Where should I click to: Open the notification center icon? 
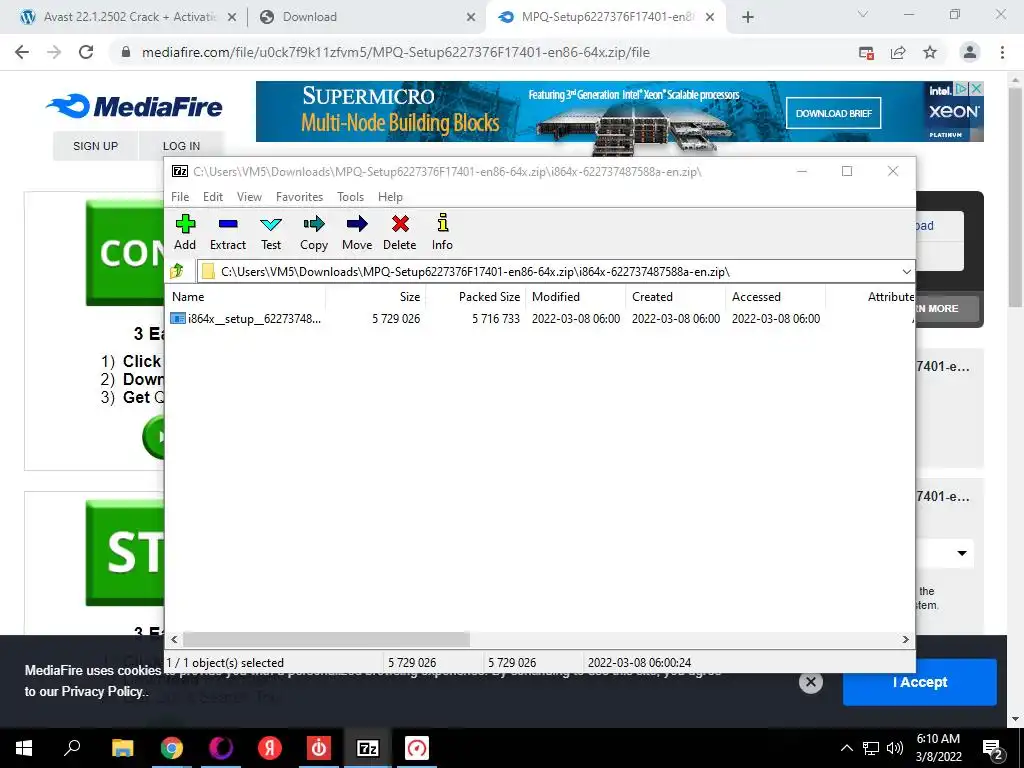pos(993,748)
